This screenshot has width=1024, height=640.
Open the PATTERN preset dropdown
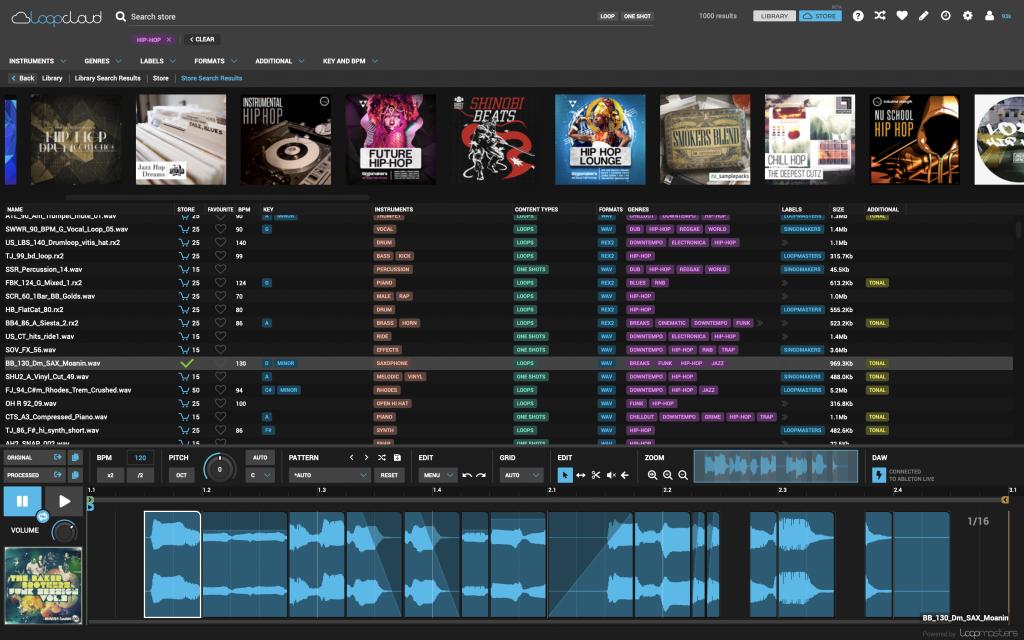click(x=330, y=475)
